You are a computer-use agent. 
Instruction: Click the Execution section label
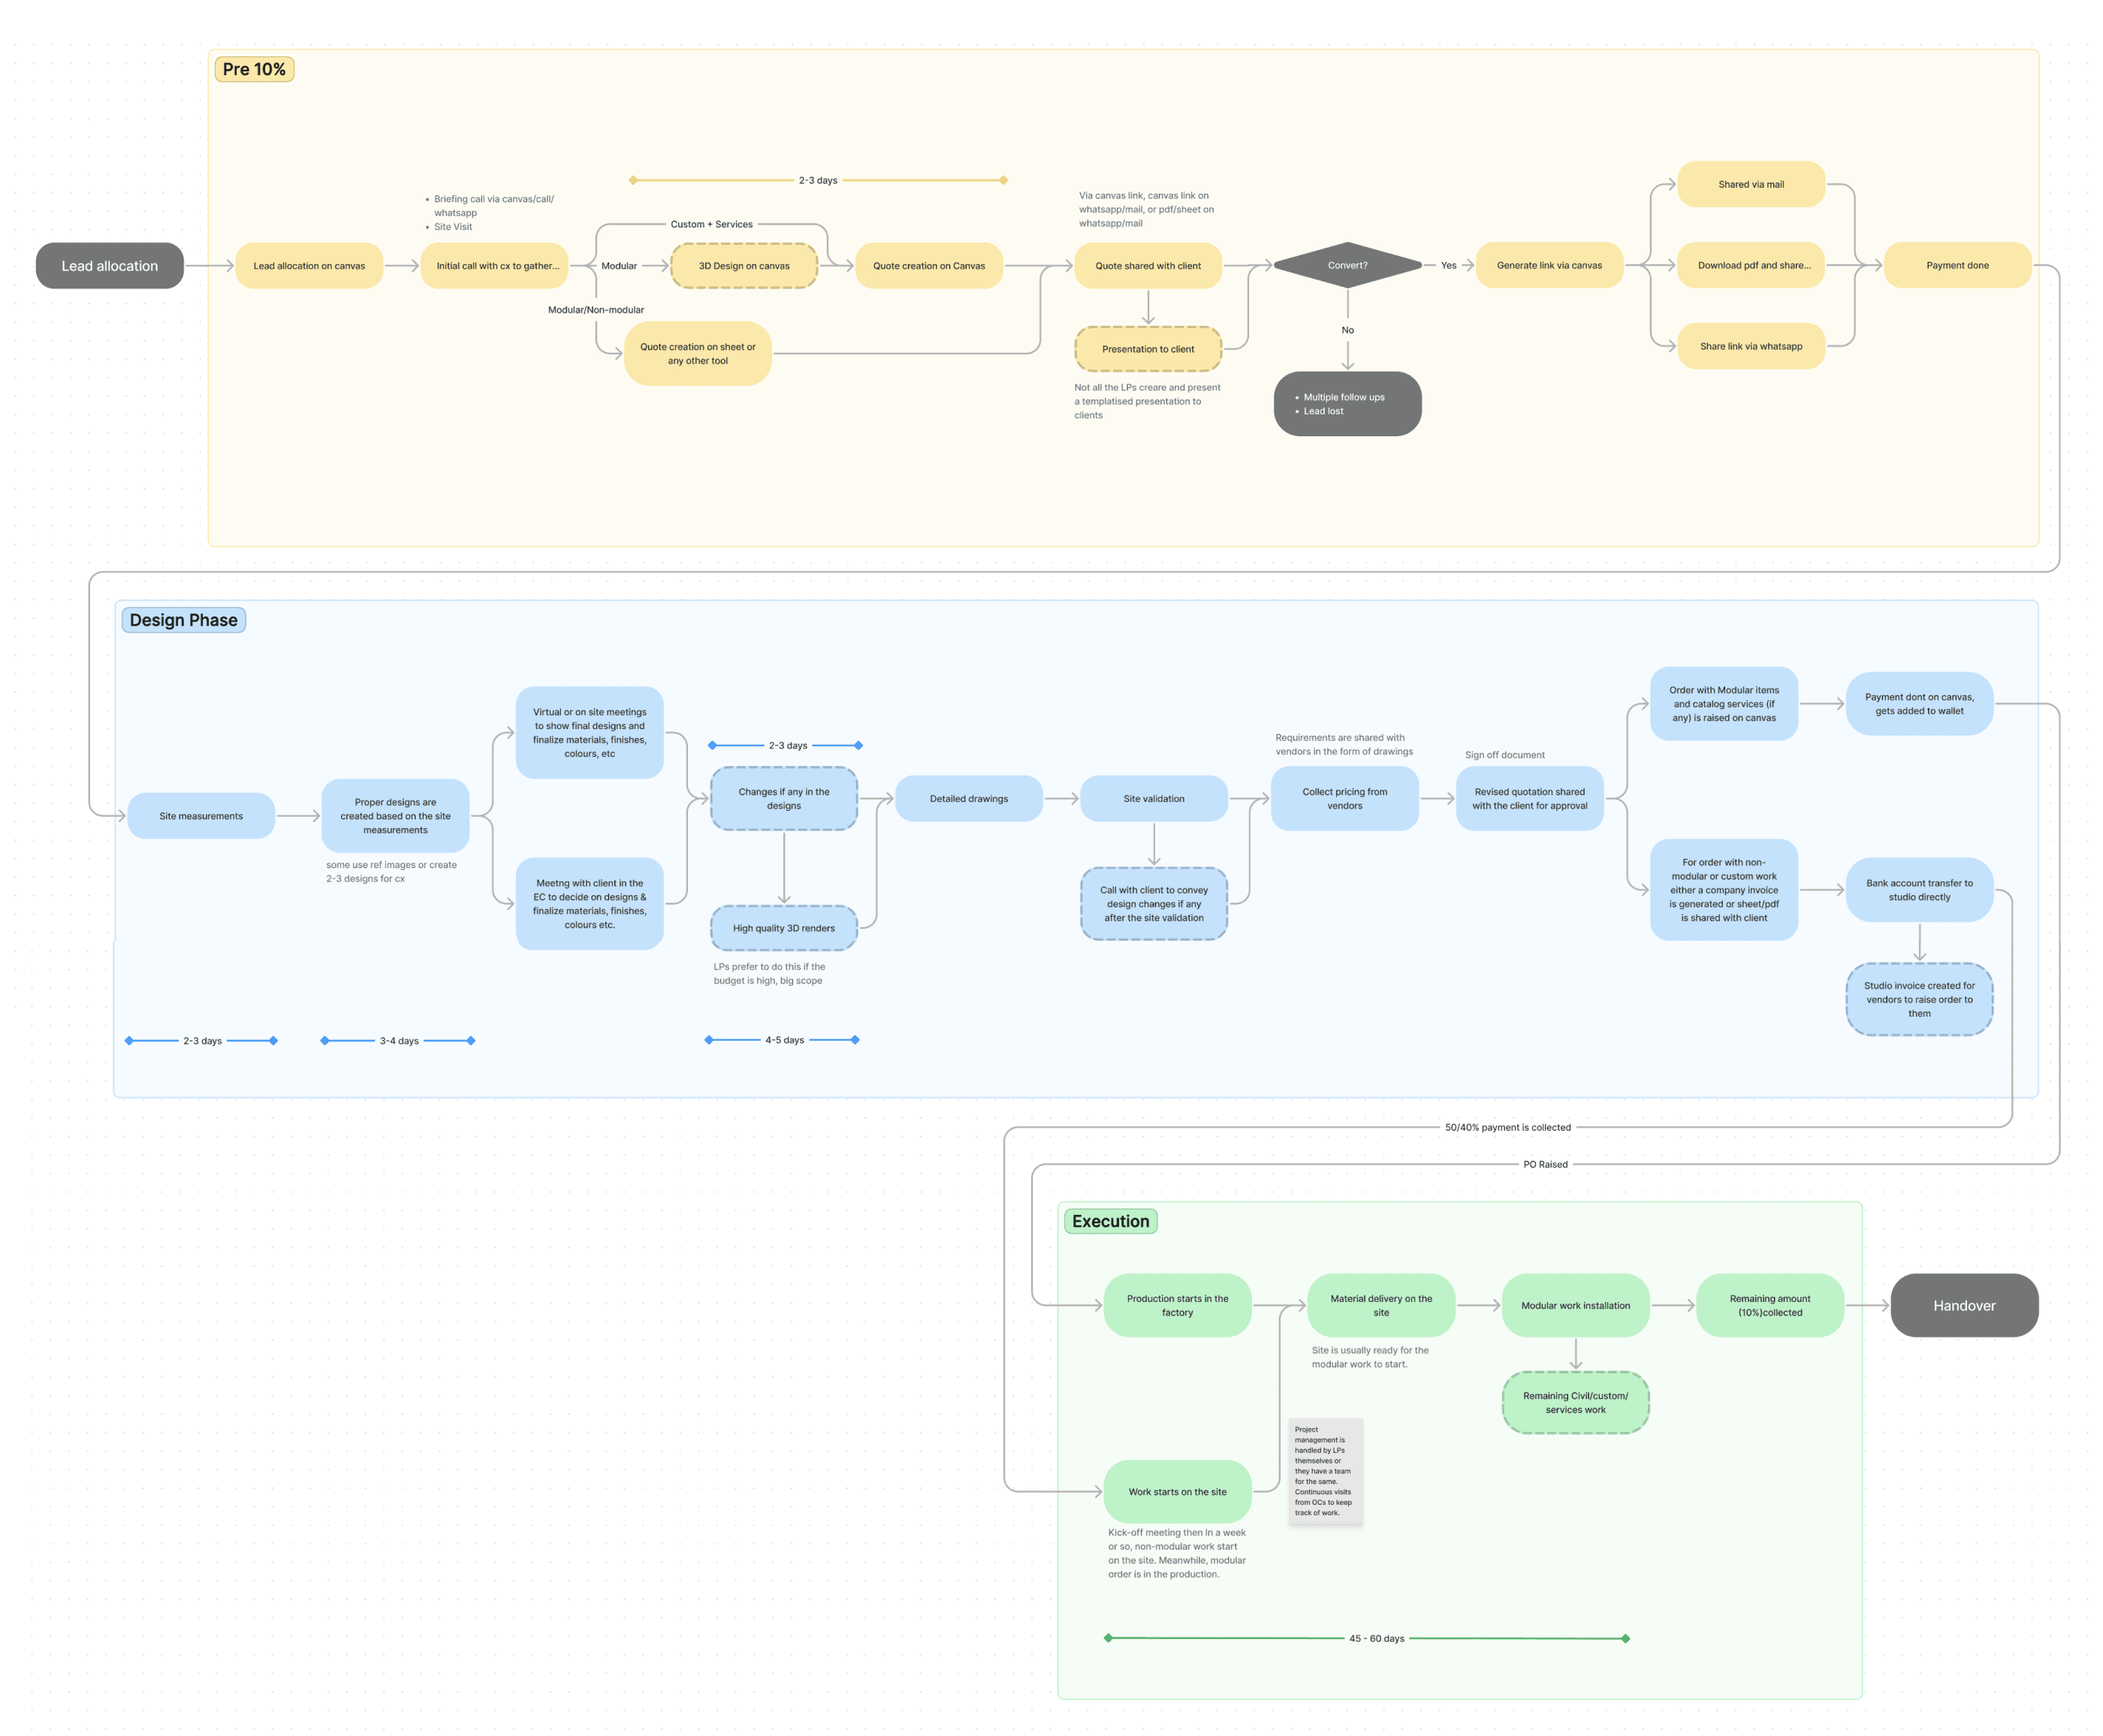pos(1110,1221)
